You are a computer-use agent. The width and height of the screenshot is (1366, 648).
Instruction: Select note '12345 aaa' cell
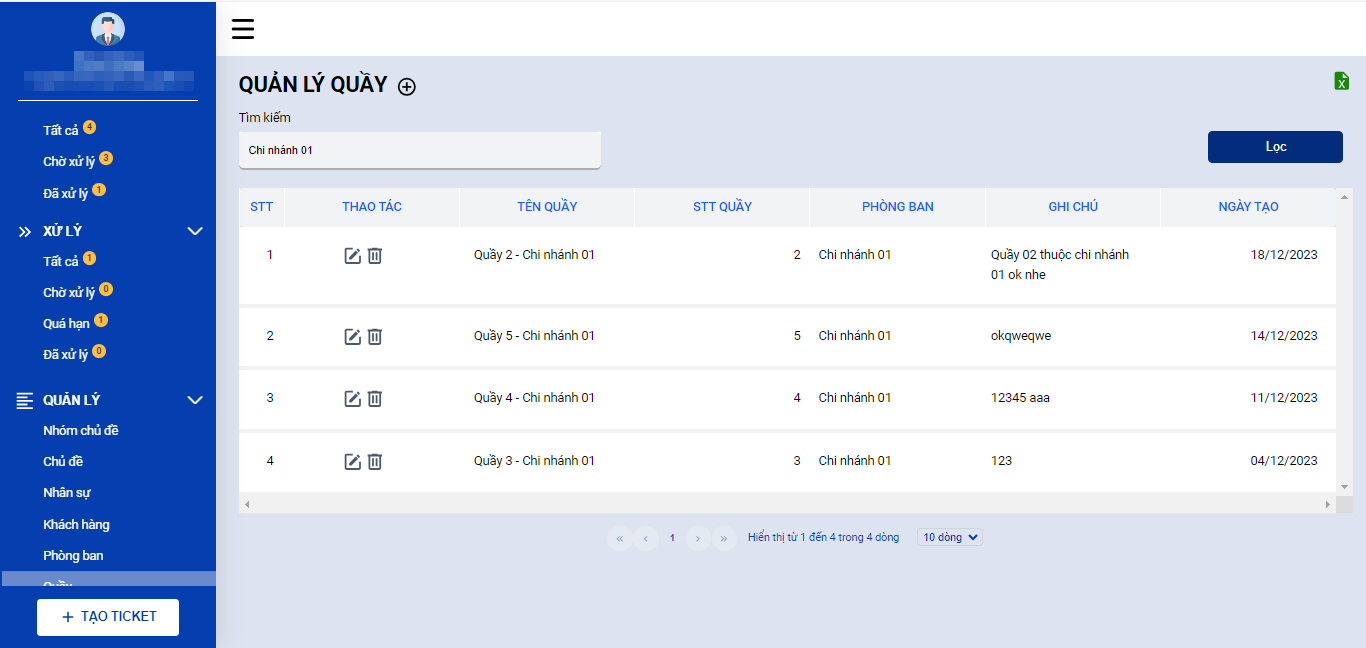point(1020,398)
